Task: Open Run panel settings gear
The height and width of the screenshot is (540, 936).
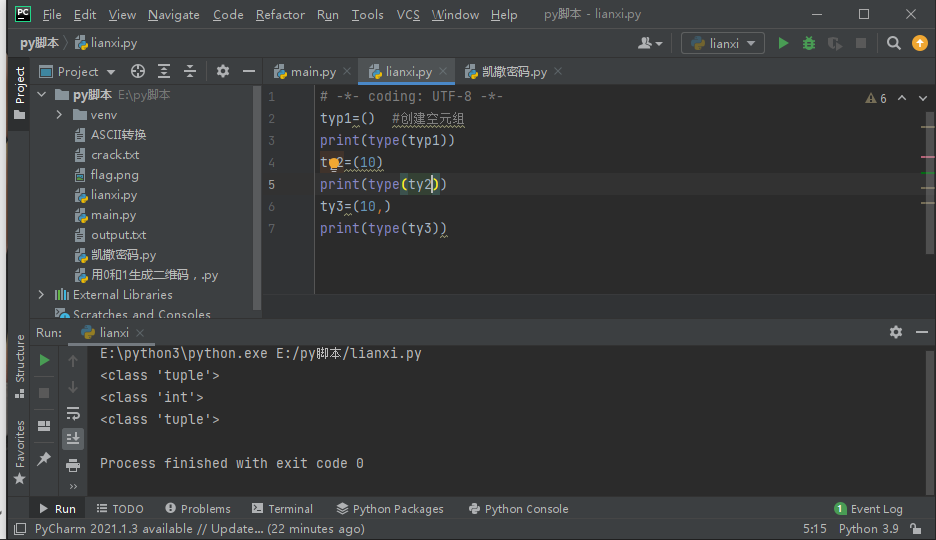Action: [895, 332]
